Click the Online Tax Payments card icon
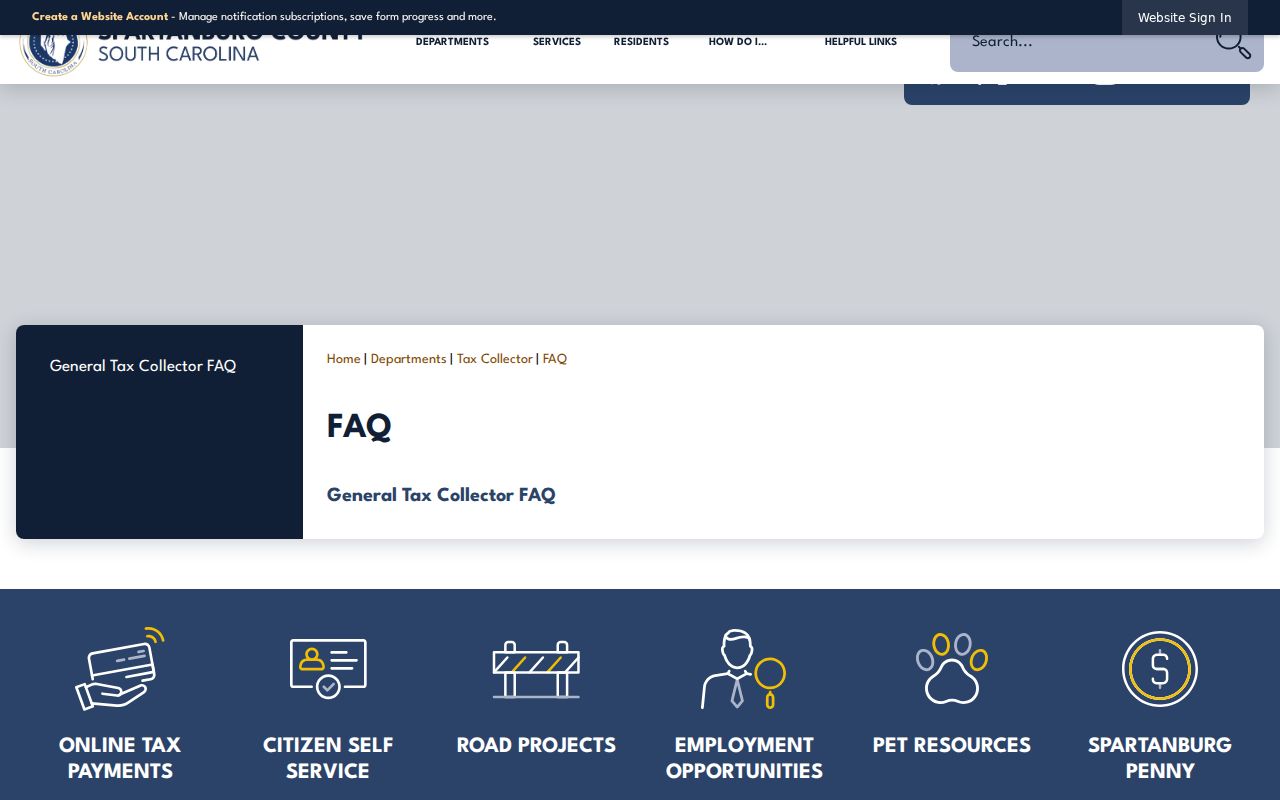The height and width of the screenshot is (800, 1280). tap(120, 669)
